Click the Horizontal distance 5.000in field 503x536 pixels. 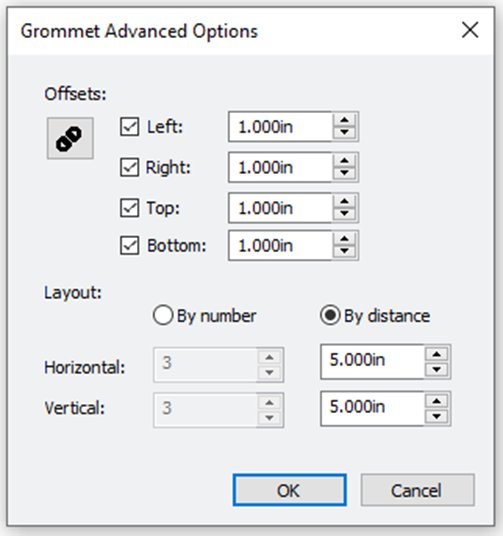coord(372,362)
